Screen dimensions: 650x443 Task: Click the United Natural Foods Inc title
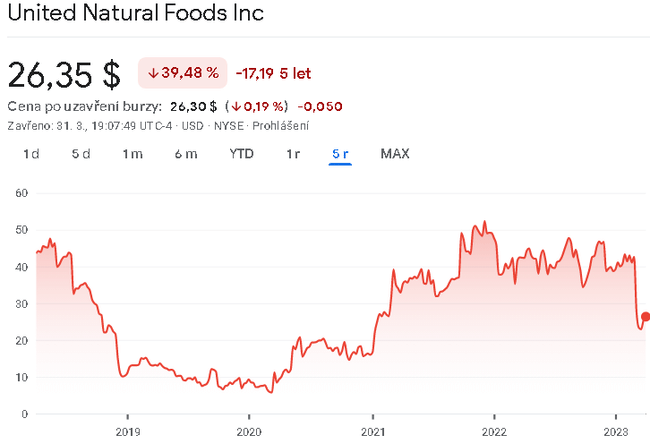[x=136, y=16]
